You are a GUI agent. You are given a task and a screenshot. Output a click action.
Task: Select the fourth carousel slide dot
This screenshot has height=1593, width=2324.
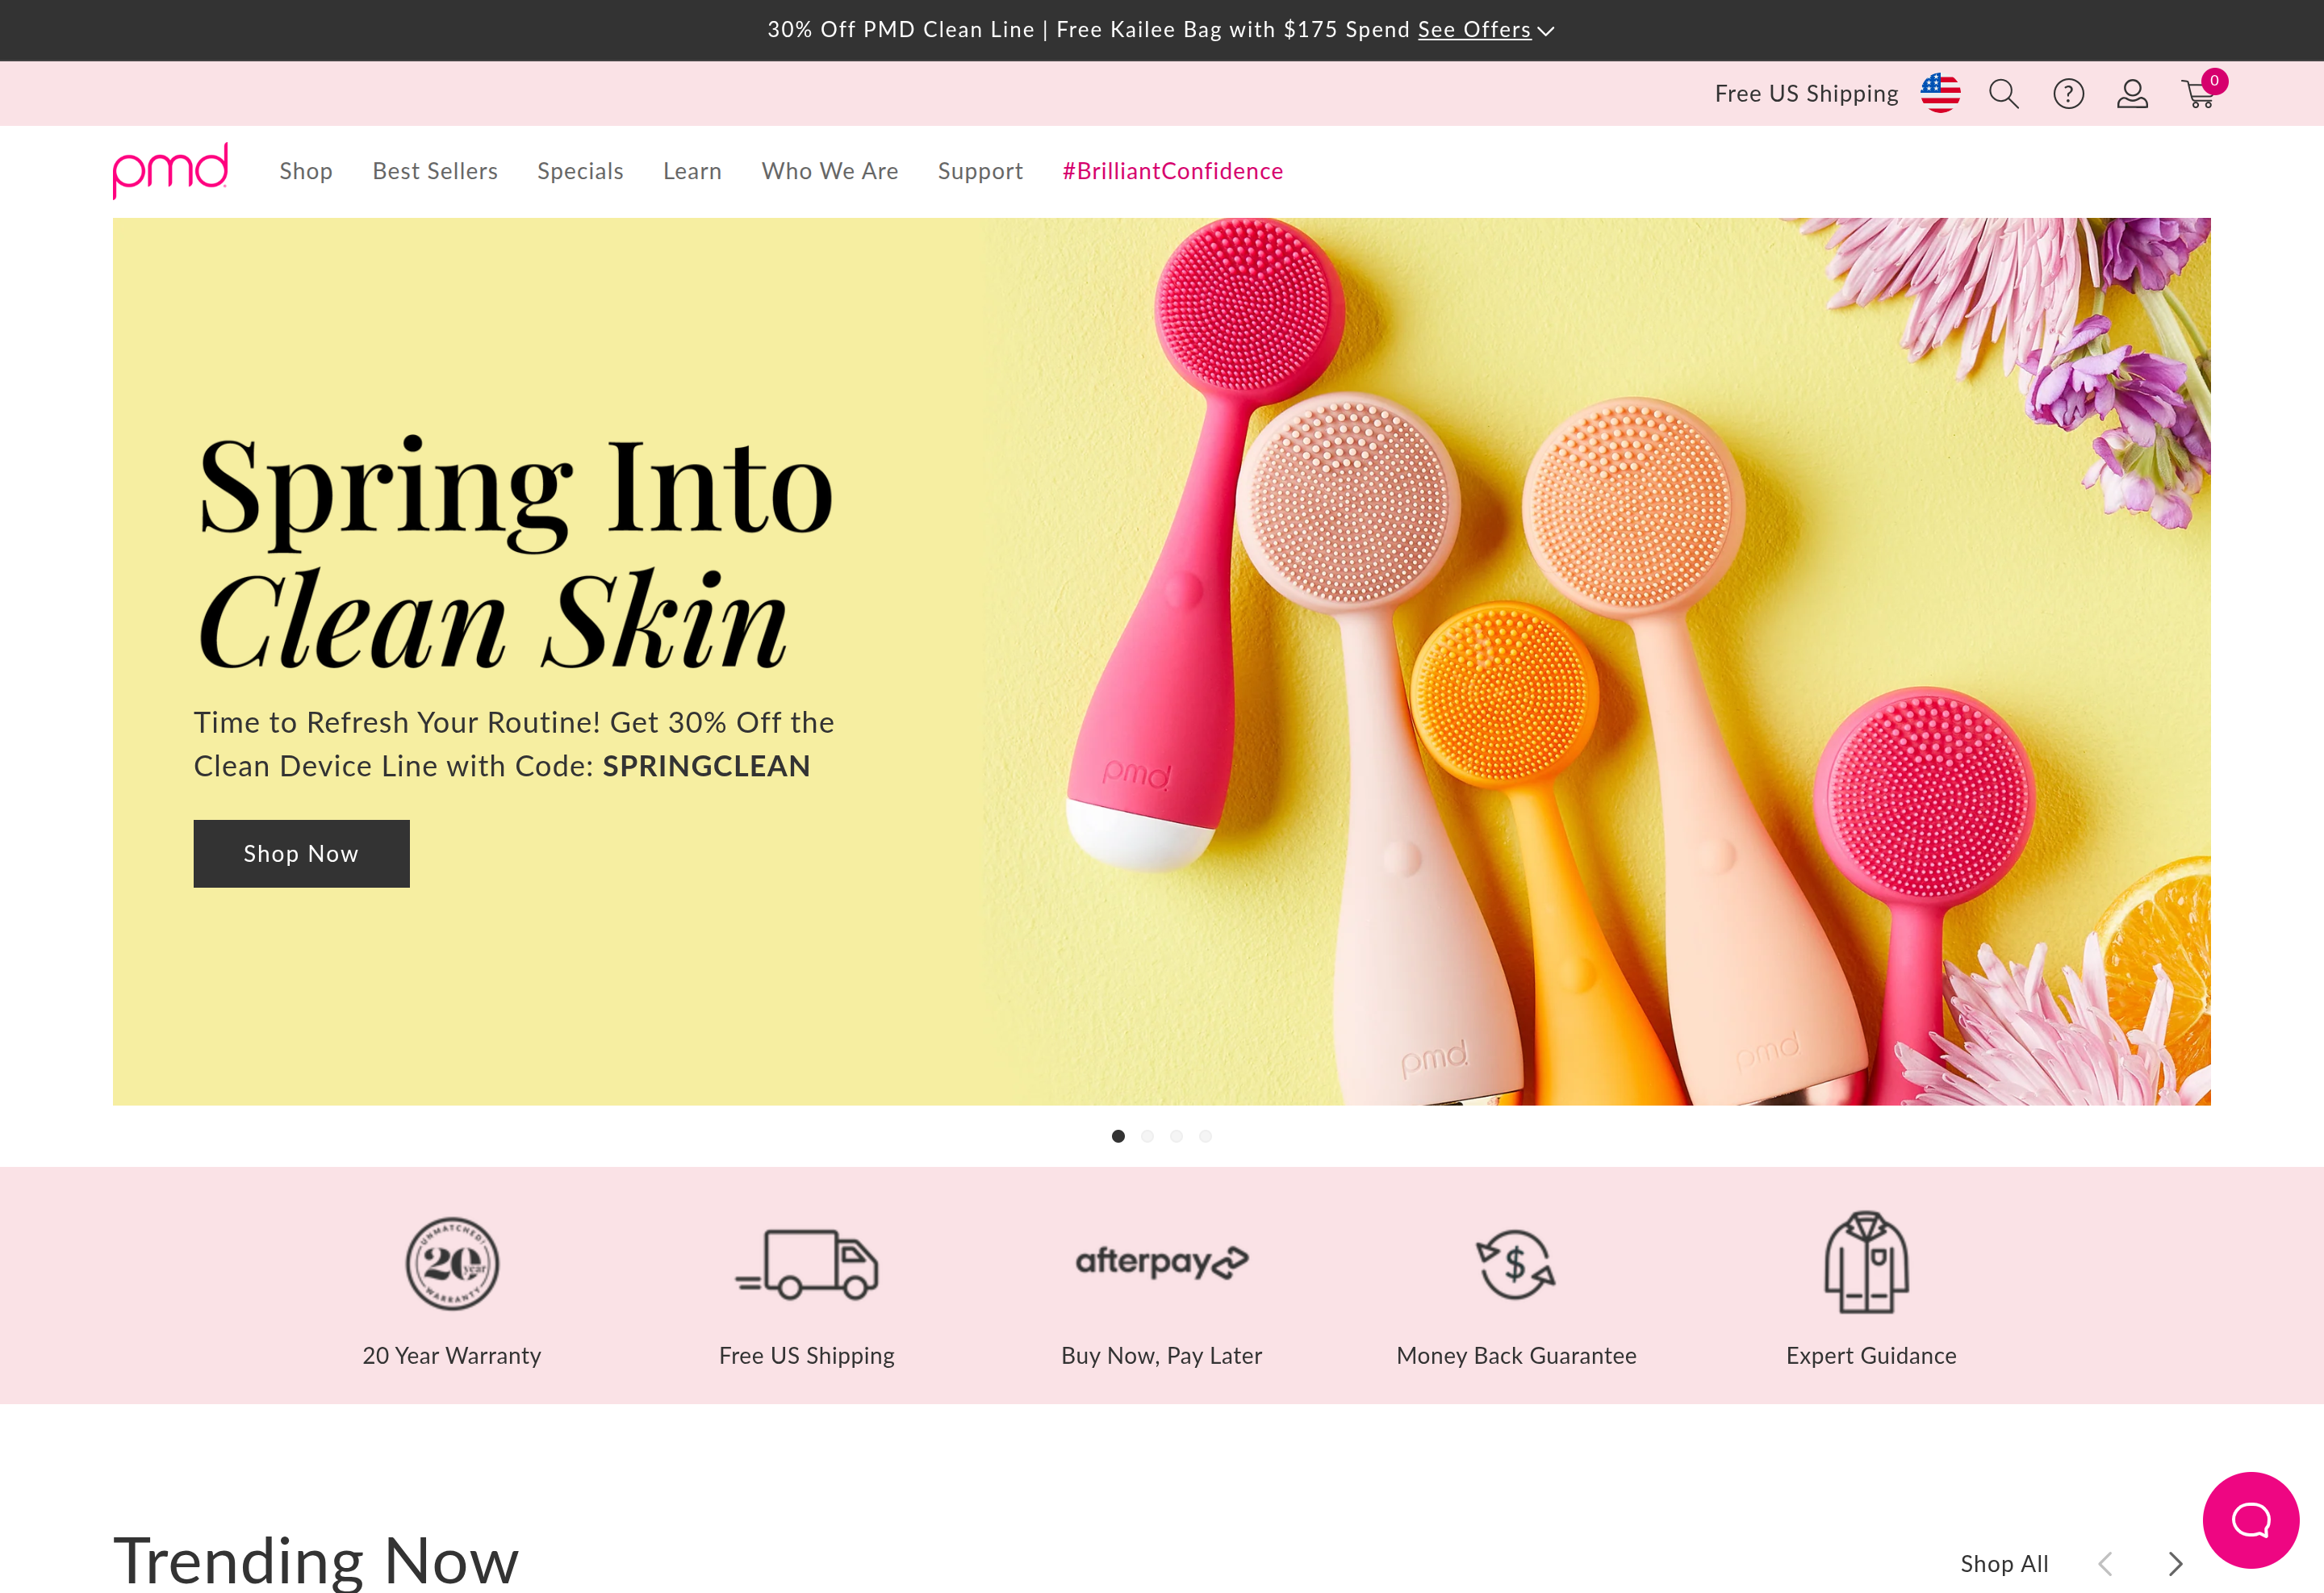(1205, 1136)
